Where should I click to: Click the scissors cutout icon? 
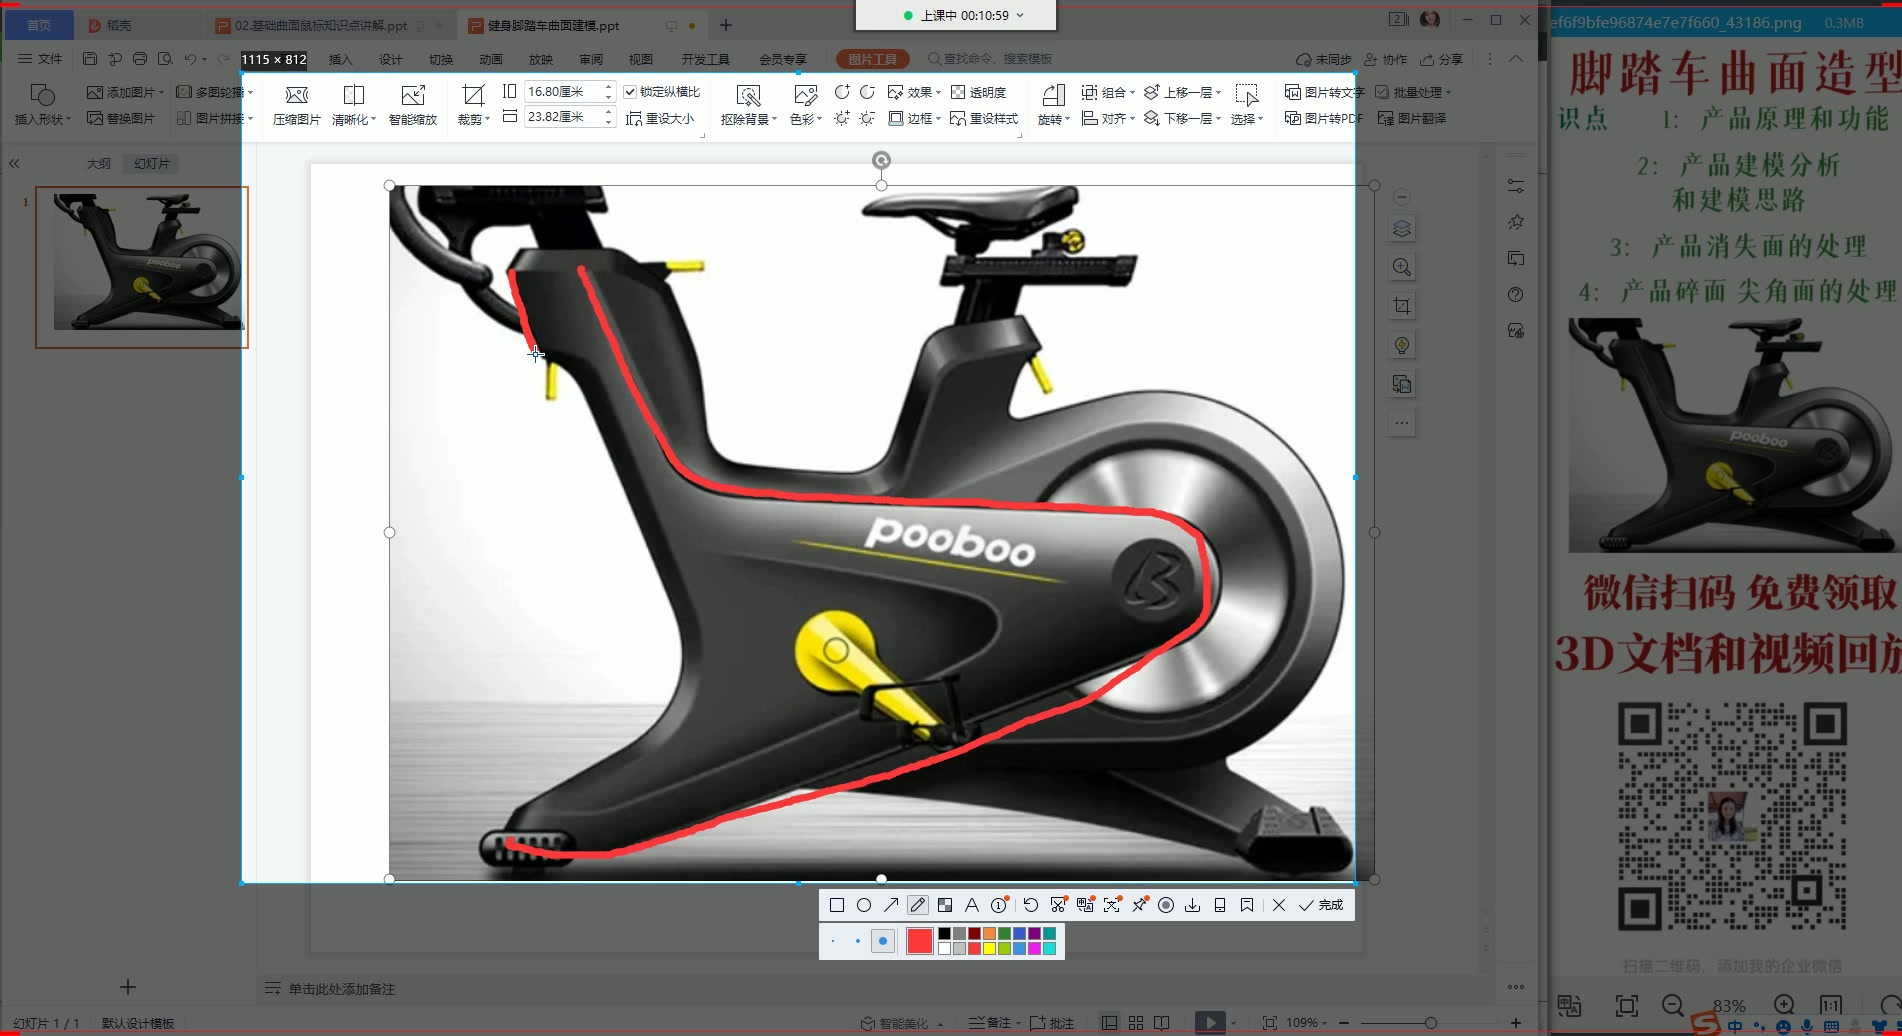[1058, 905]
